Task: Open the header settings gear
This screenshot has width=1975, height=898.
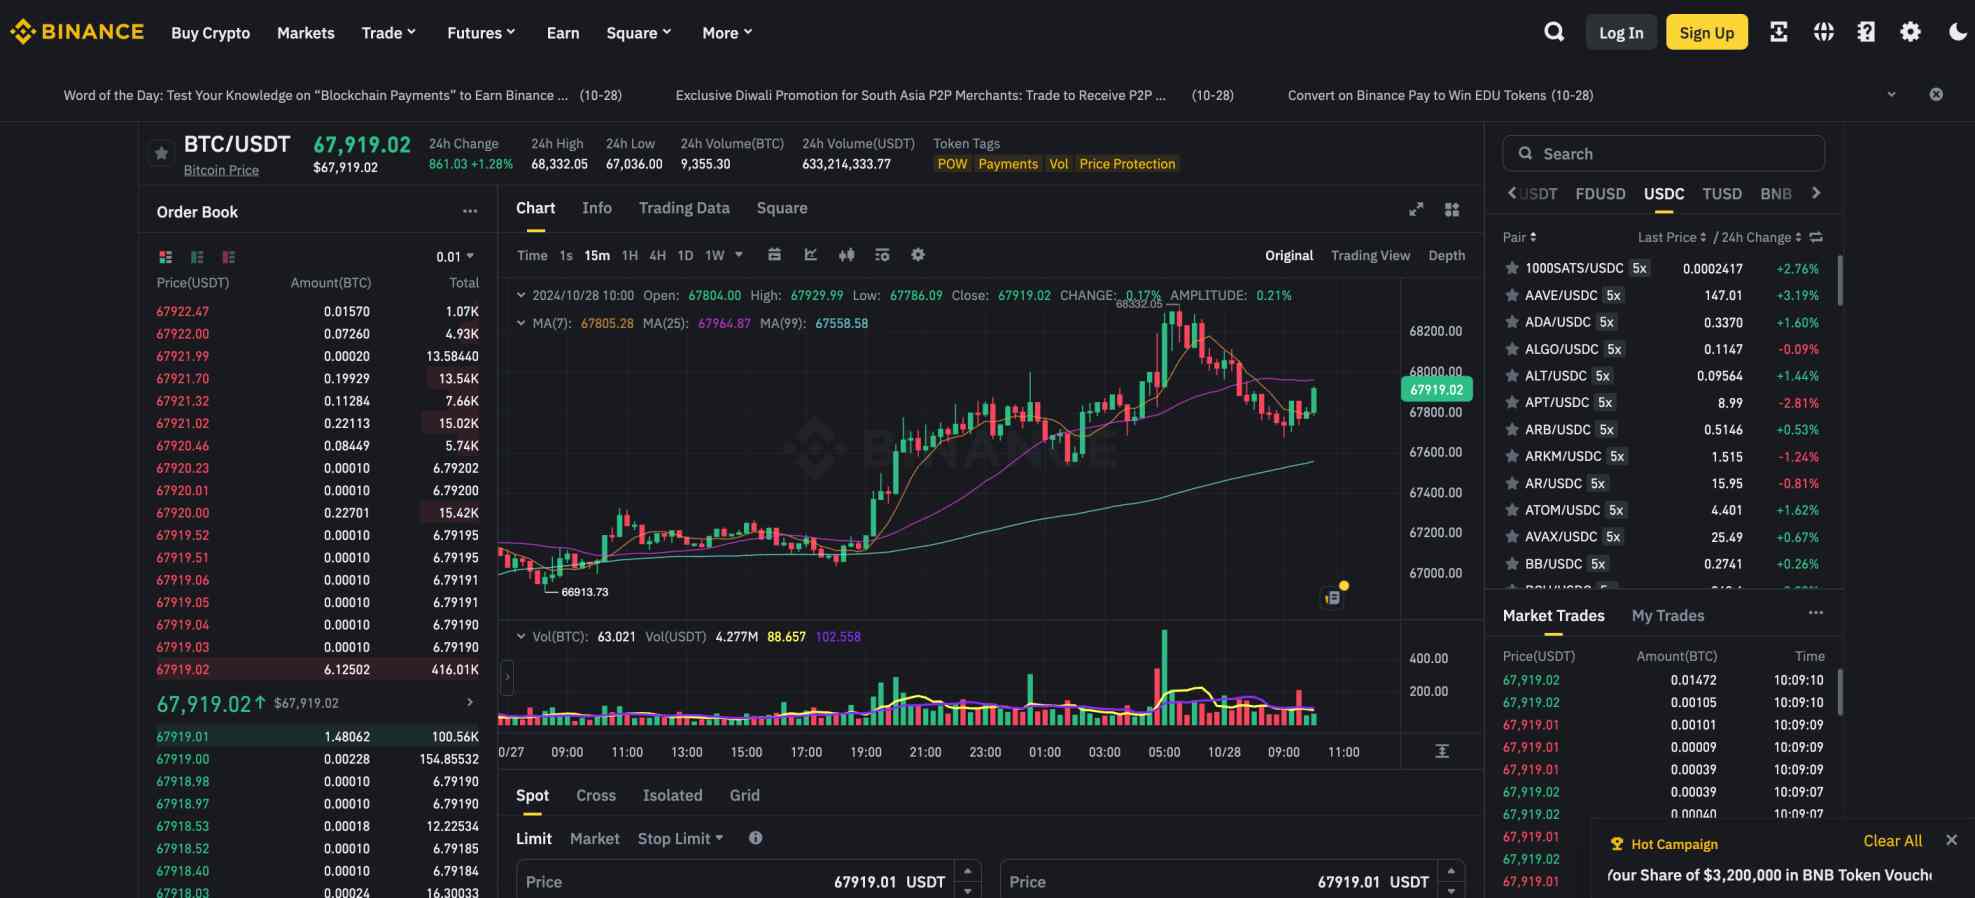Action: [x=1910, y=32]
